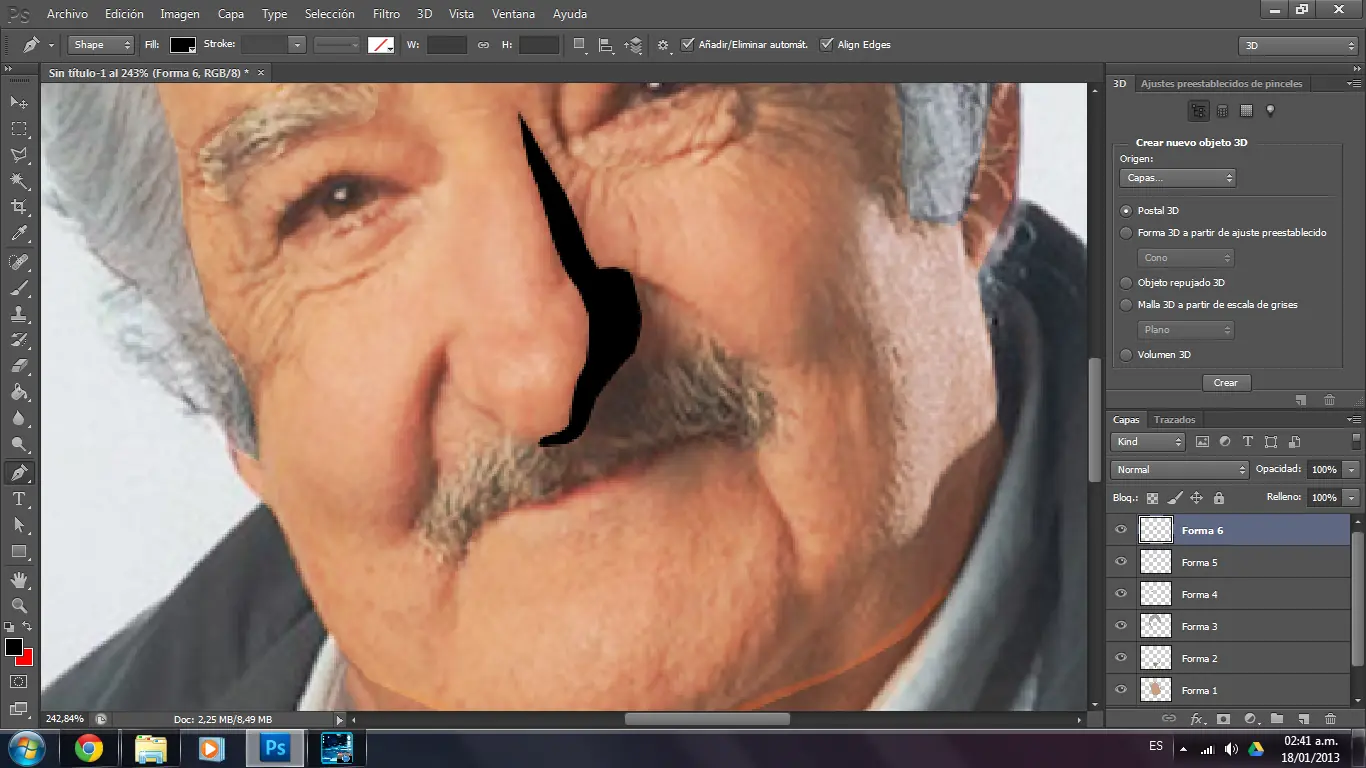Create new group folder icon

coord(1277,719)
